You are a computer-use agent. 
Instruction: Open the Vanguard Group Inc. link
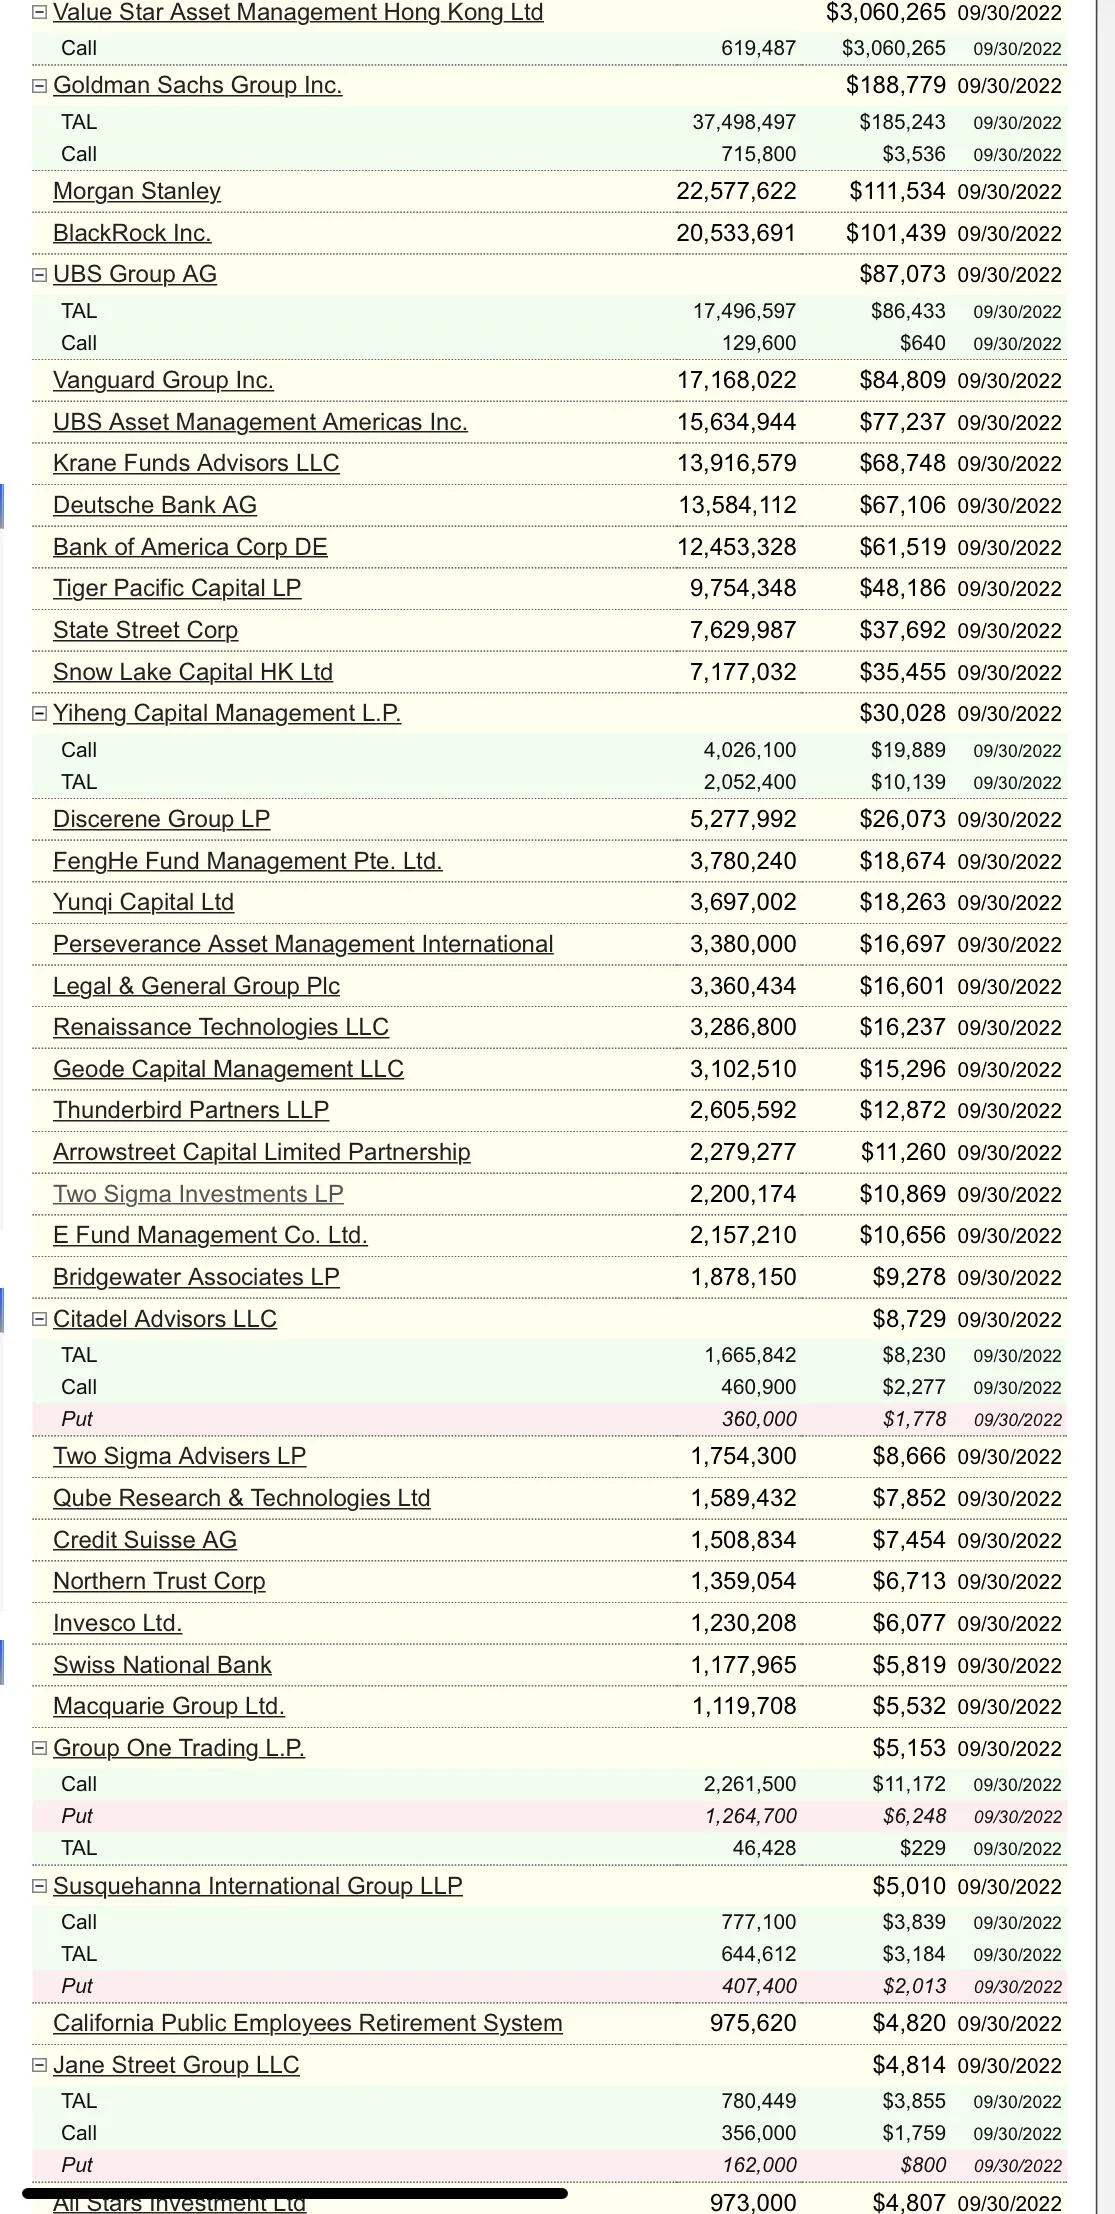[x=163, y=380]
